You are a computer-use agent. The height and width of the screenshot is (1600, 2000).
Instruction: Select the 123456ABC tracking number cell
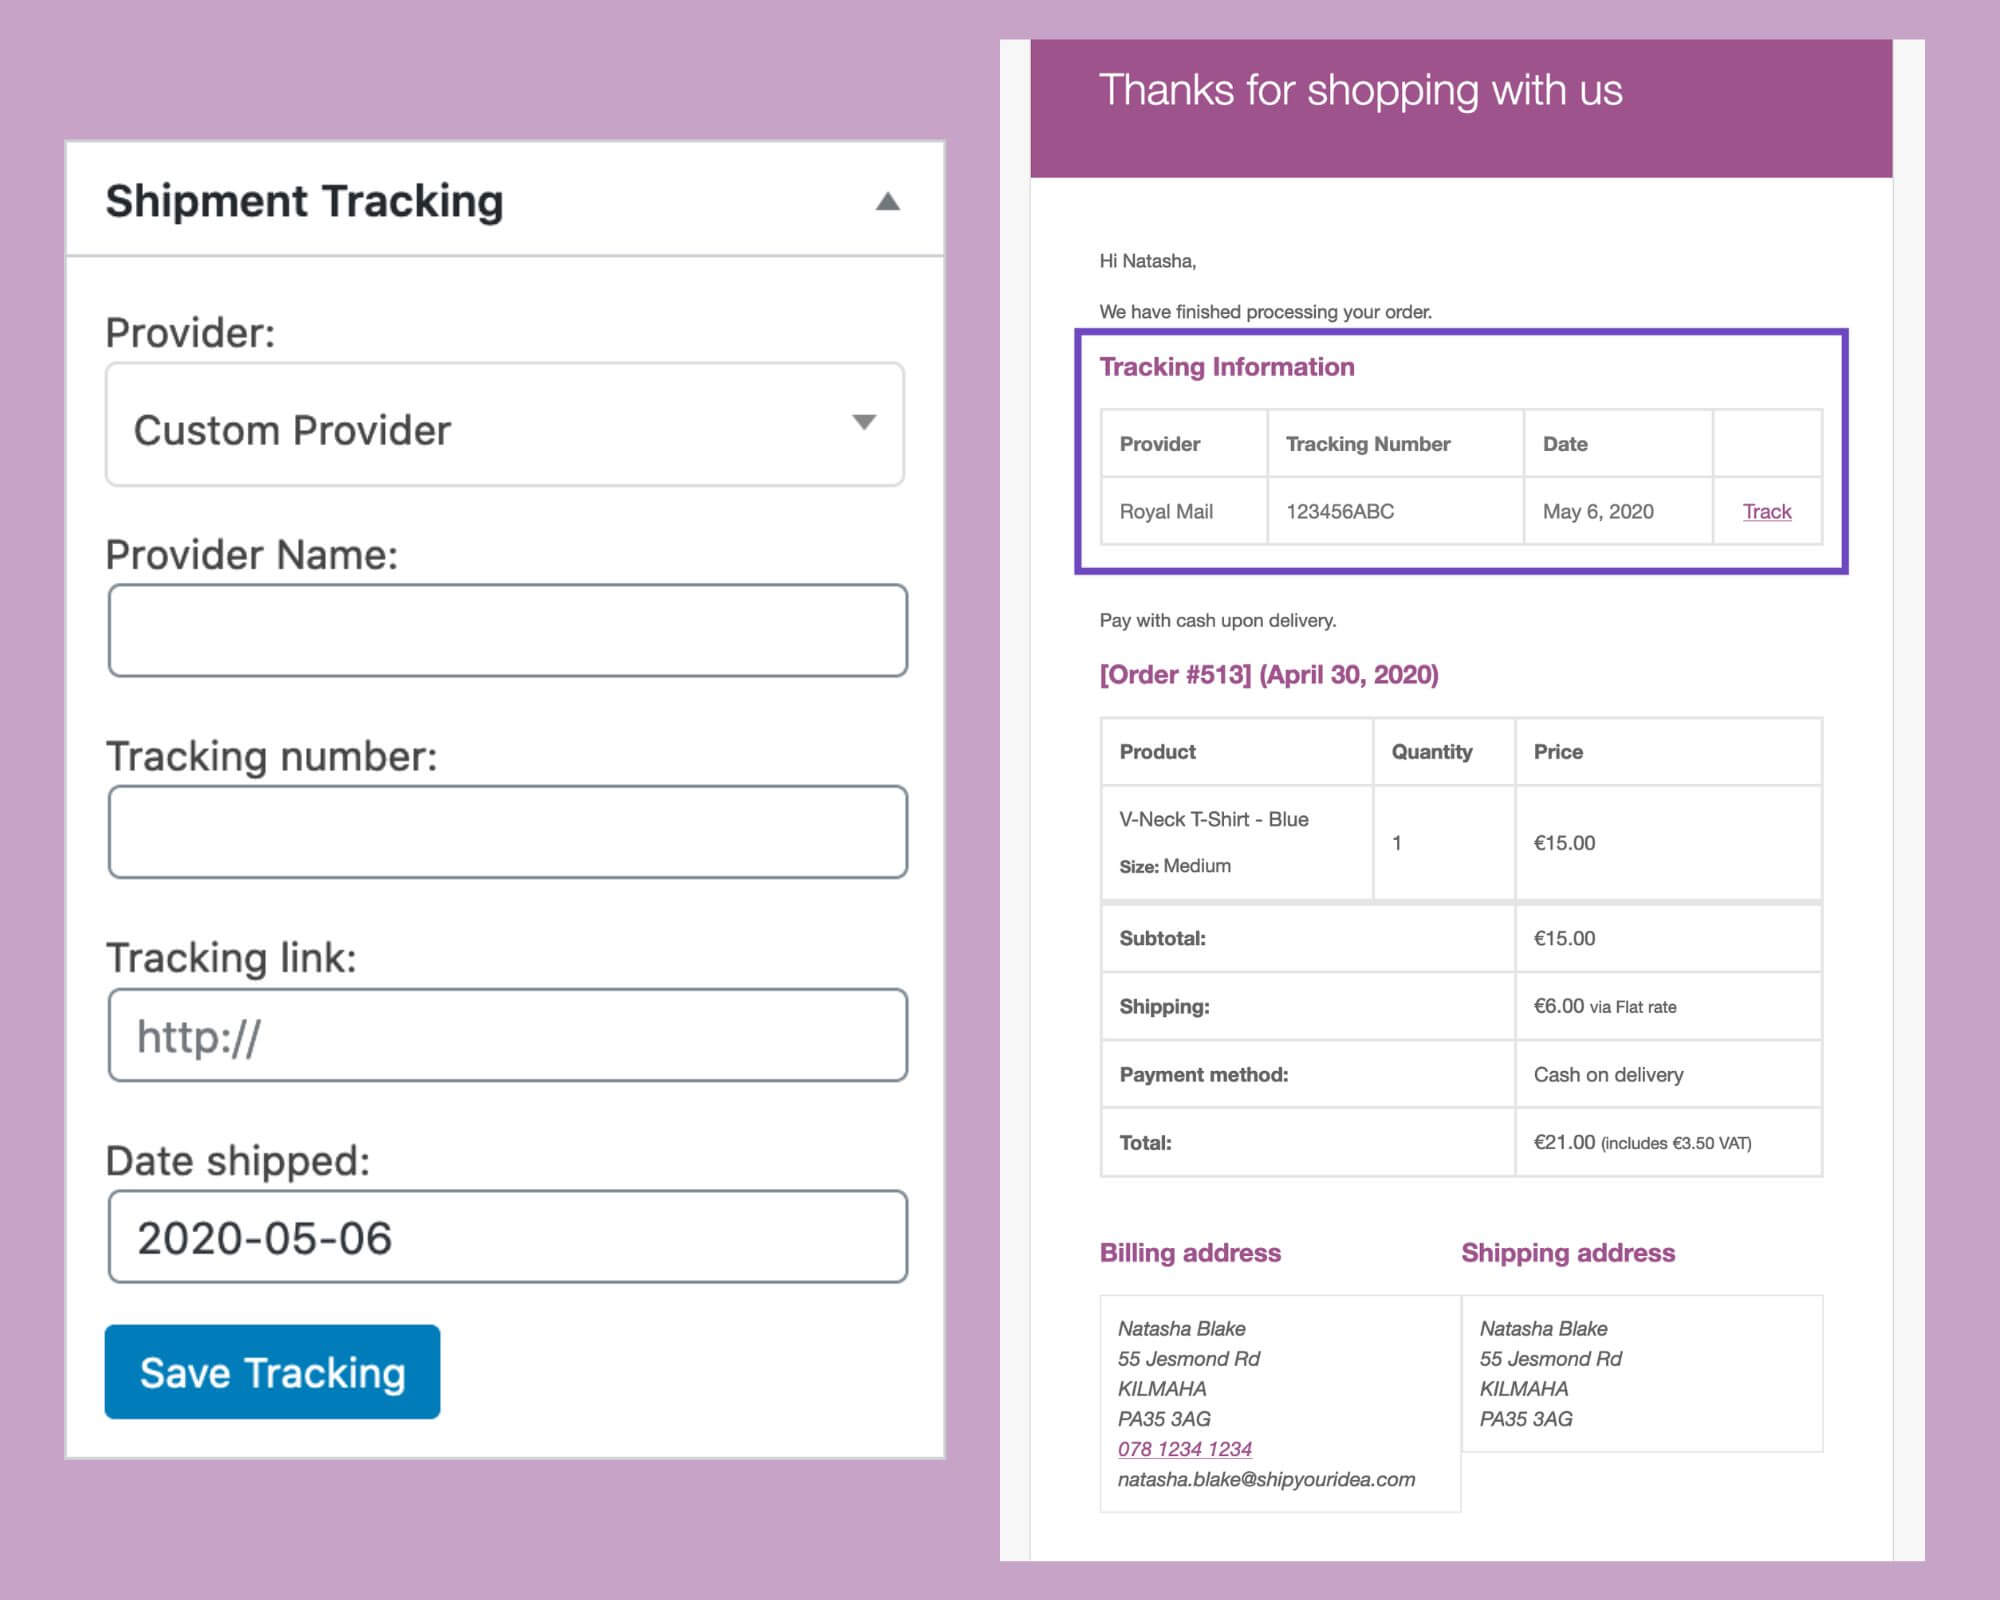[x=1340, y=512]
